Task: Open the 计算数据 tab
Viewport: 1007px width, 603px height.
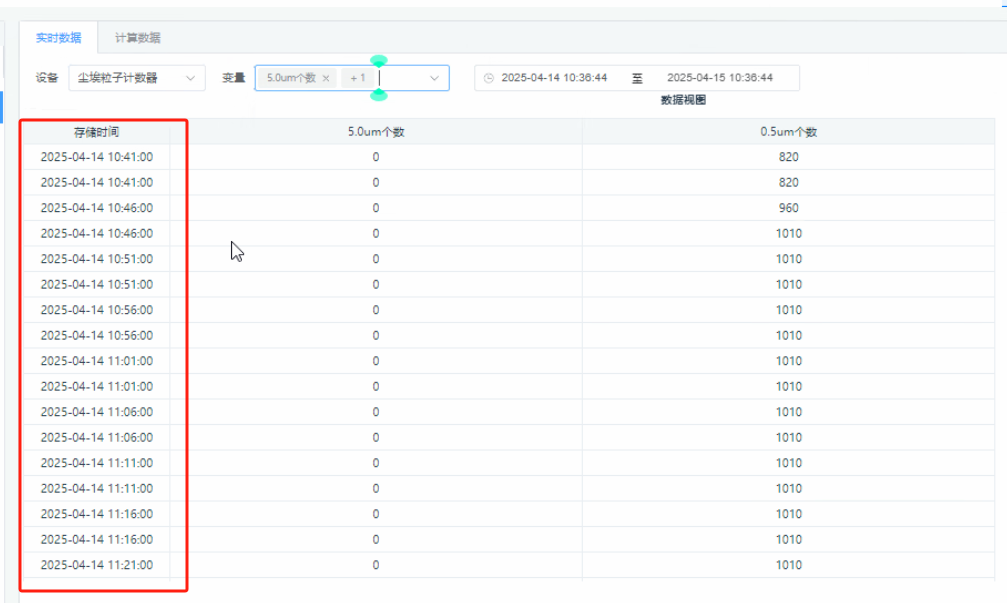Action: click(x=137, y=38)
